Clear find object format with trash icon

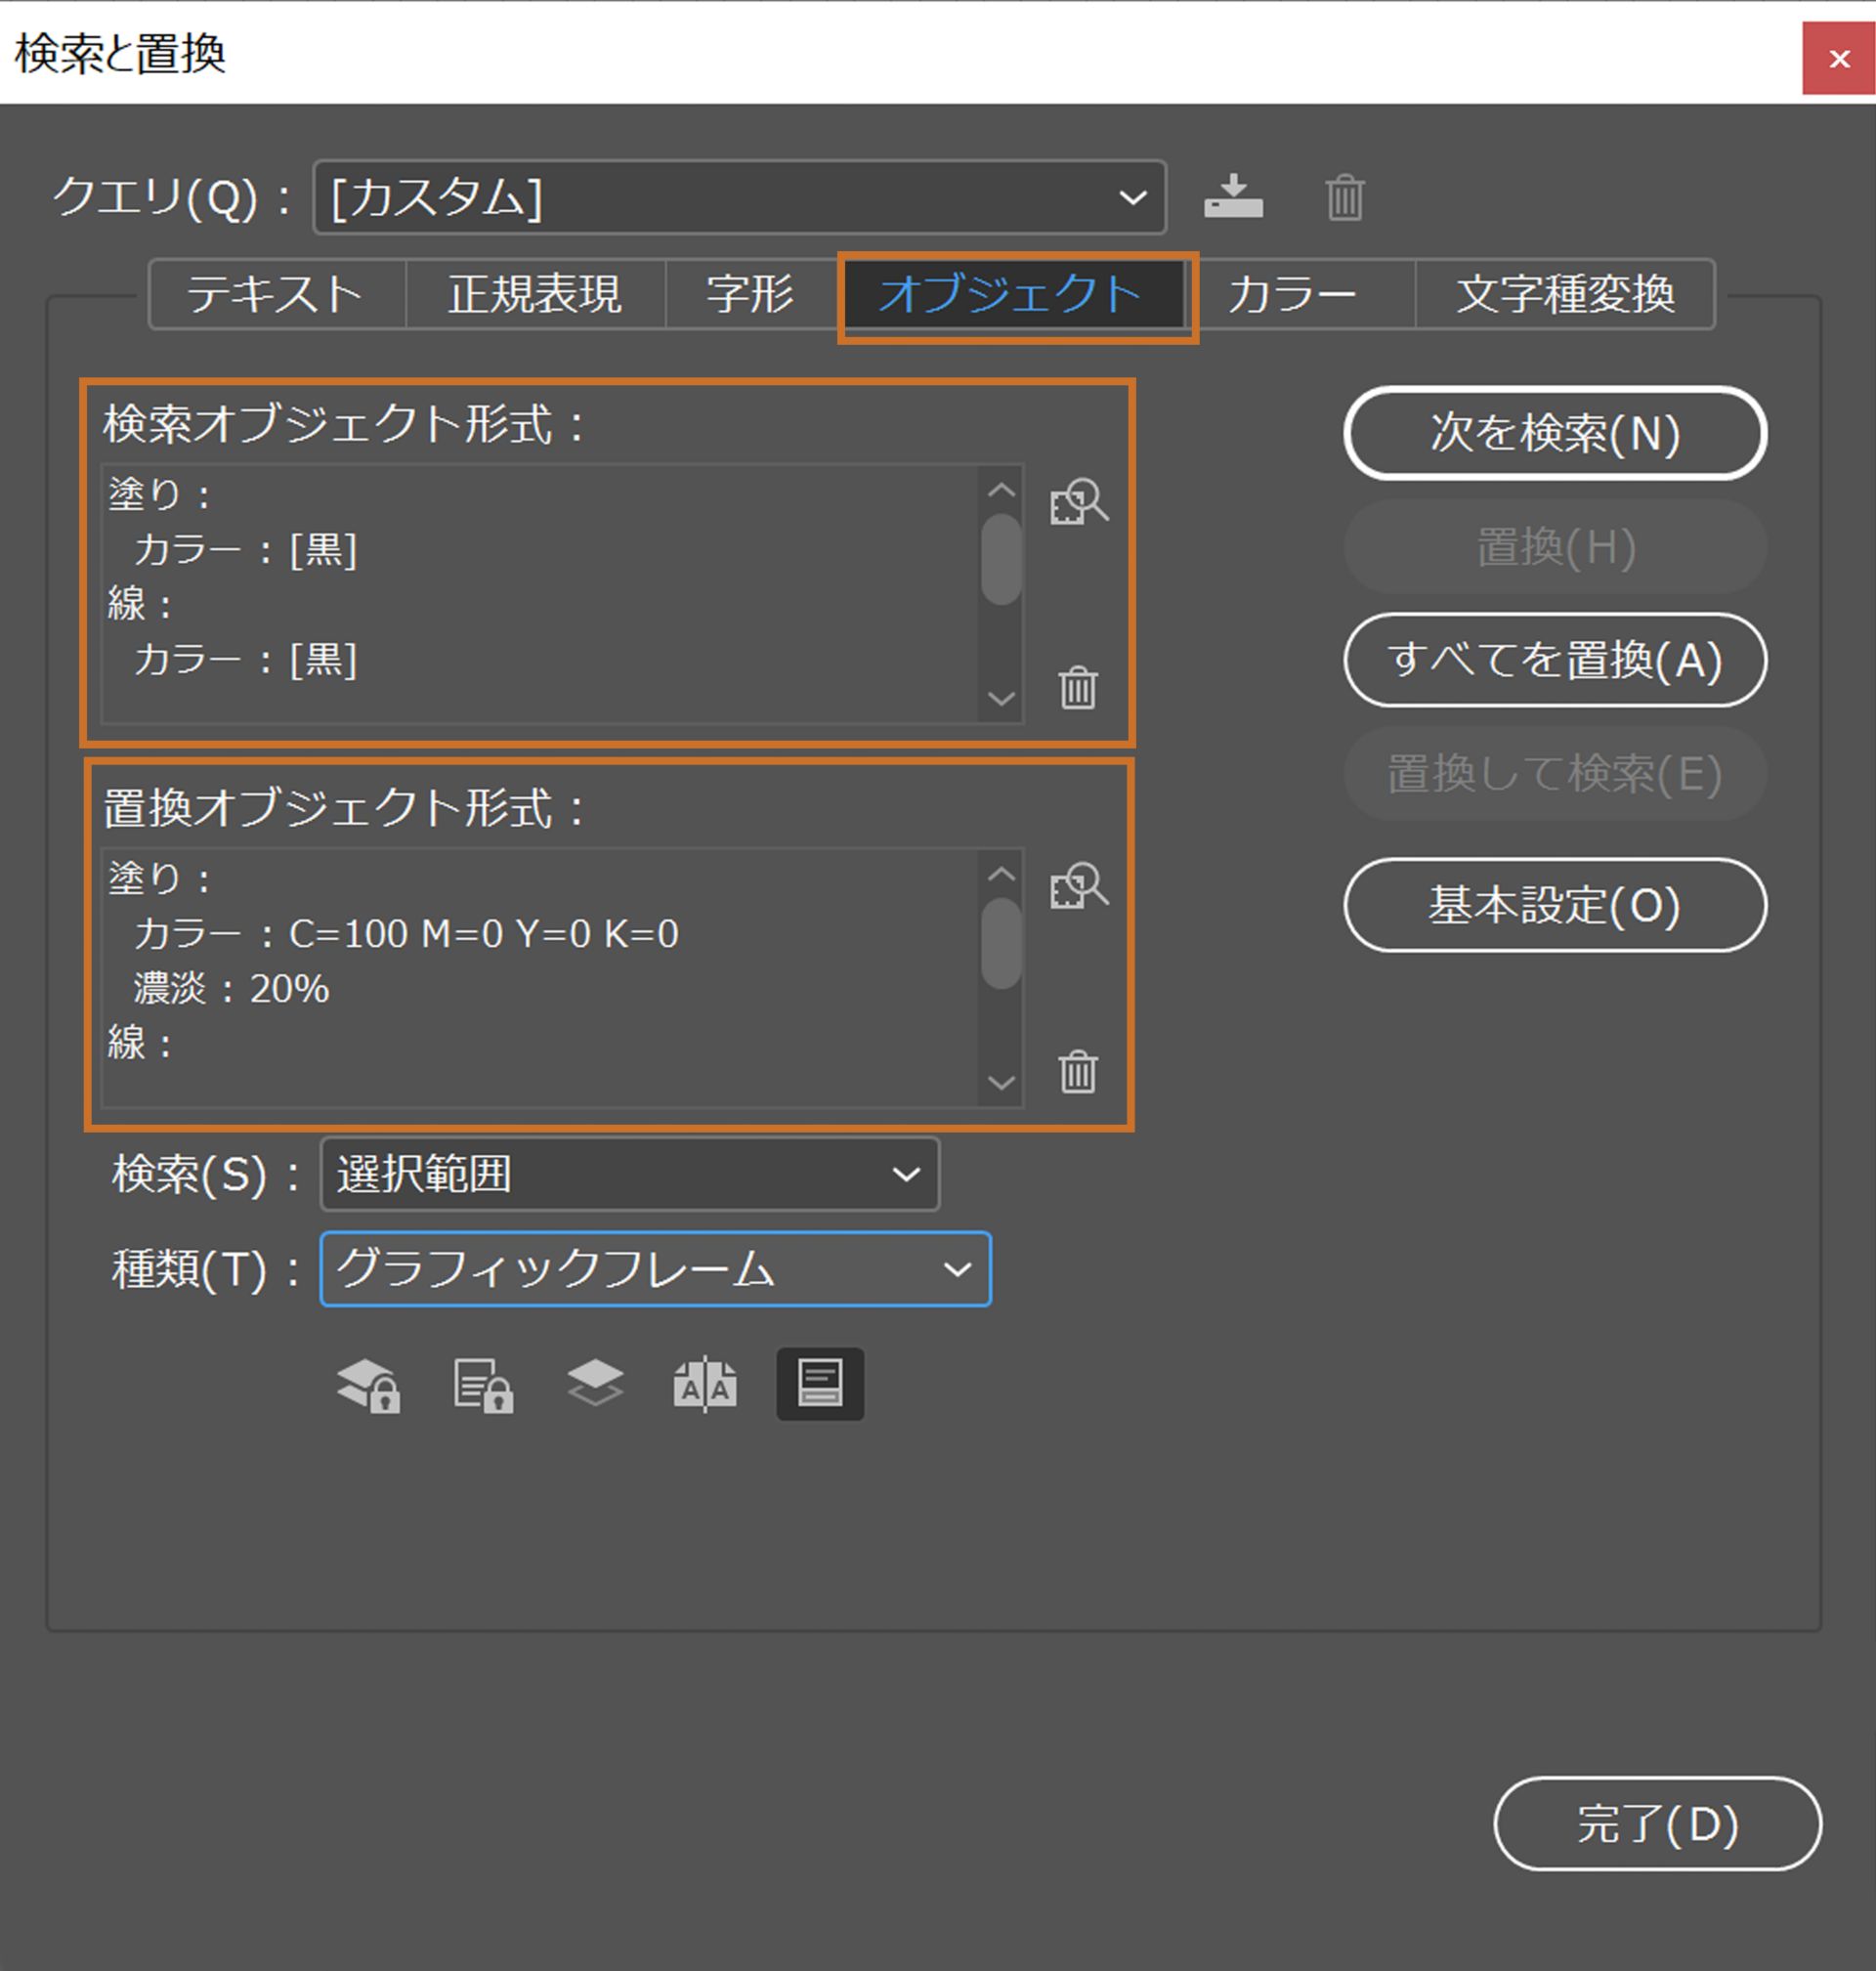pos(1078,688)
